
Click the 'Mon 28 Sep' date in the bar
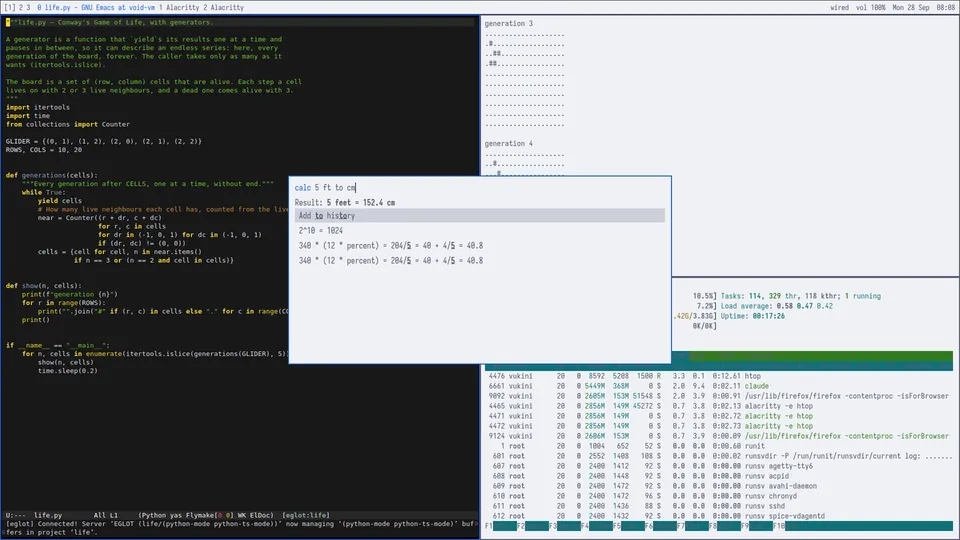[910, 7]
